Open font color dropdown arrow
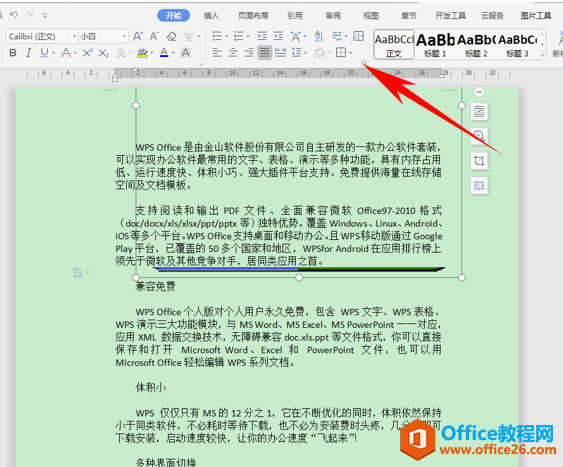 pos(173,53)
